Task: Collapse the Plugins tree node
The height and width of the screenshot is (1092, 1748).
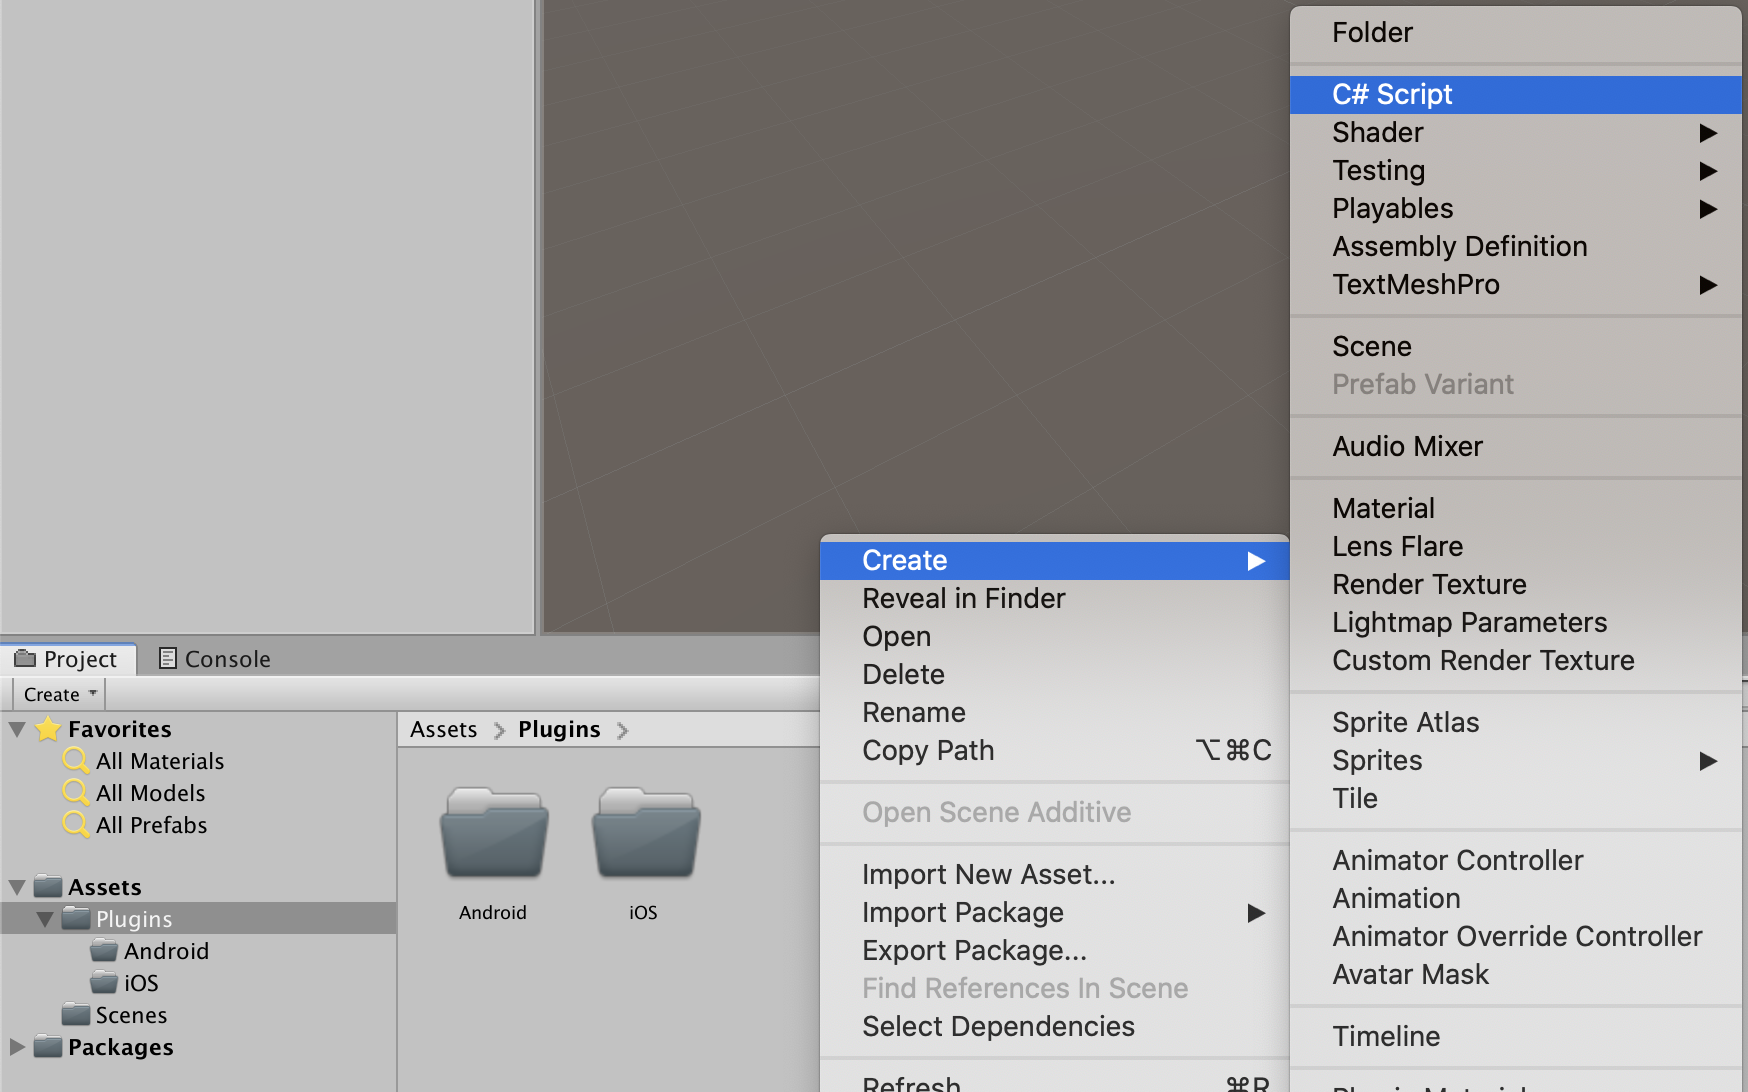Action: pos(45,919)
